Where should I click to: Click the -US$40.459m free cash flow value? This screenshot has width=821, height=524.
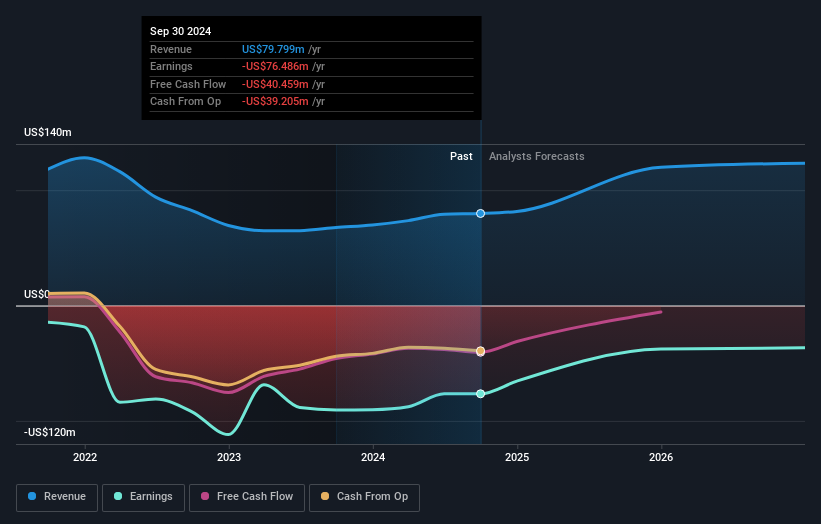[275, 84]
